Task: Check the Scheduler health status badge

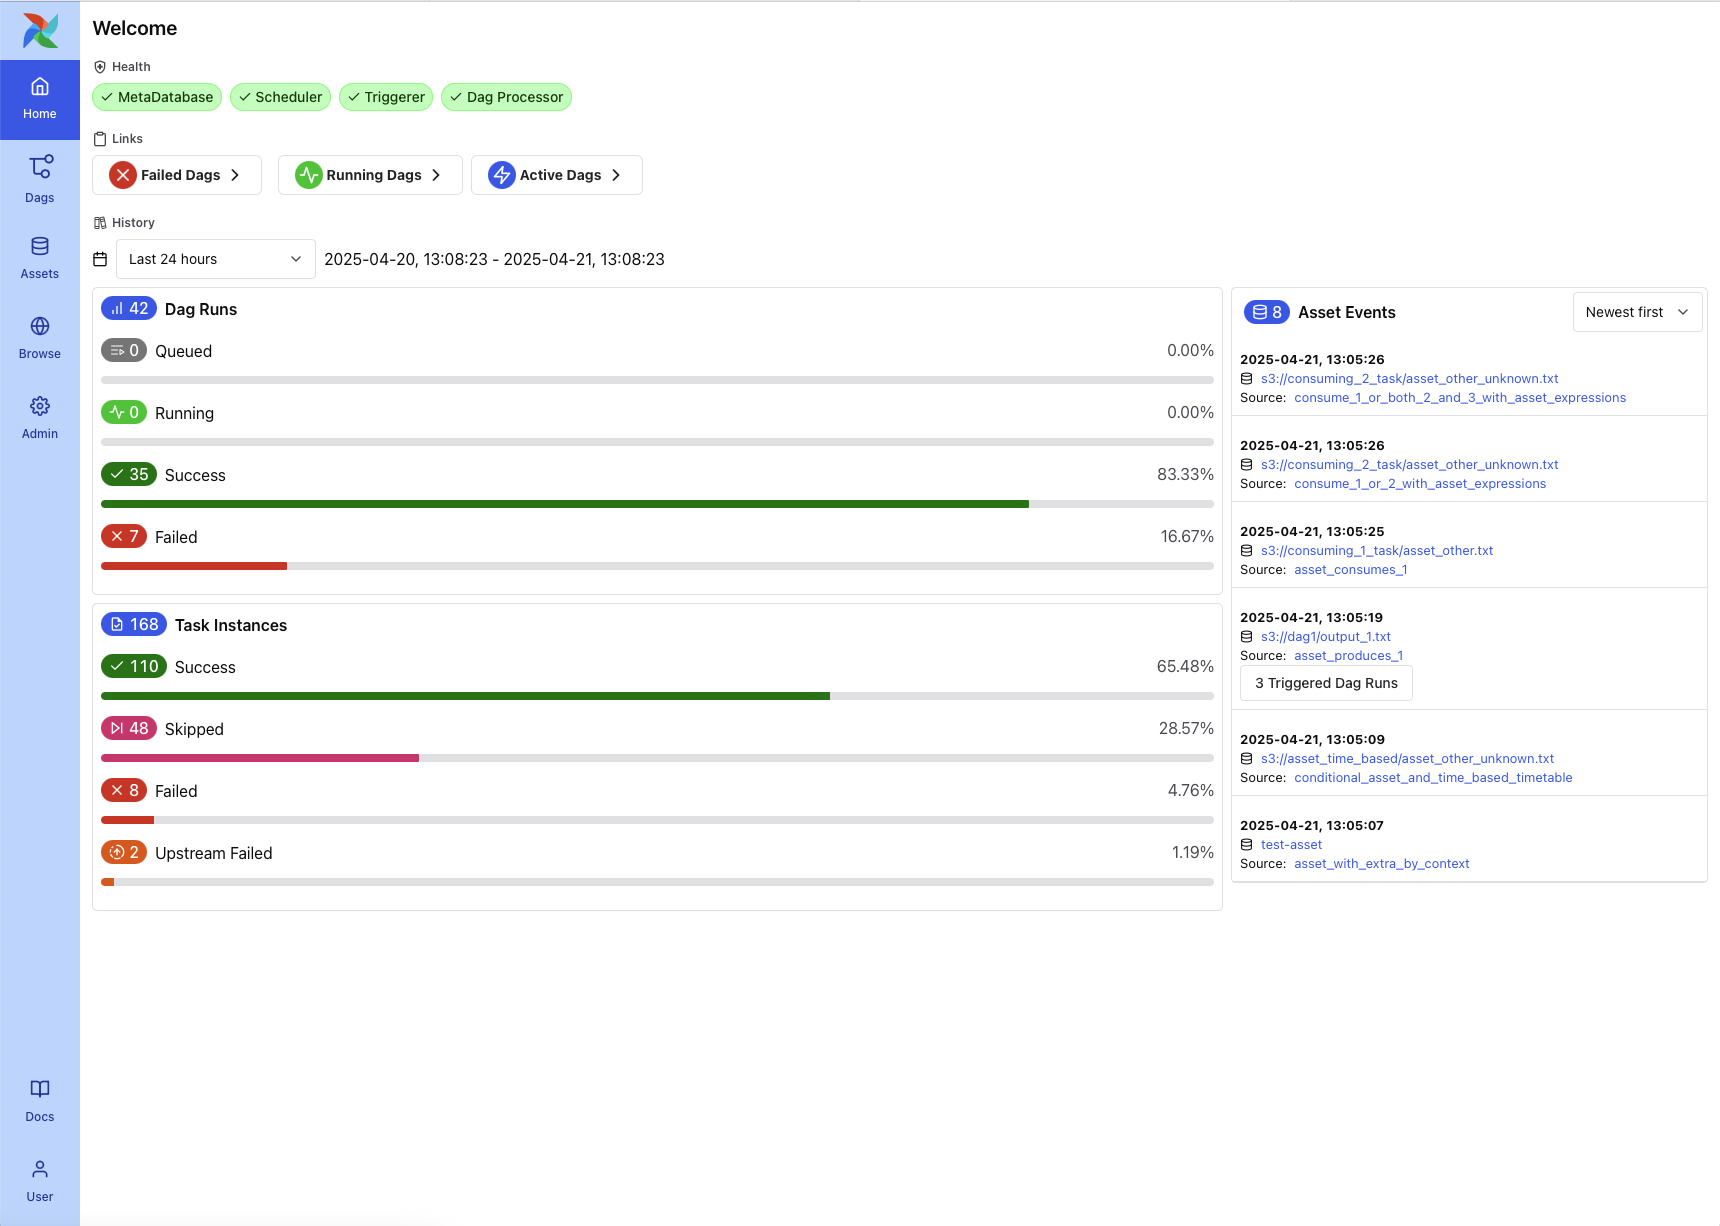Action: click(x=280, y=97)
